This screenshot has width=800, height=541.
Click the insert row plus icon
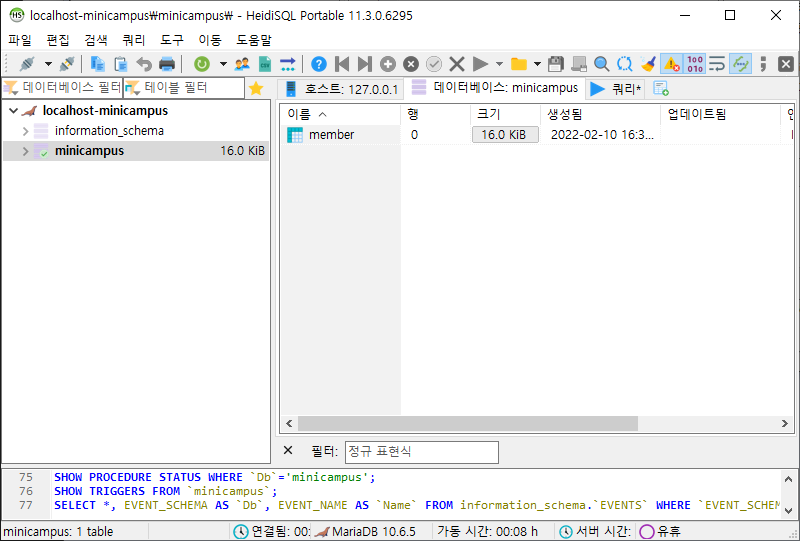click(388, 64)
